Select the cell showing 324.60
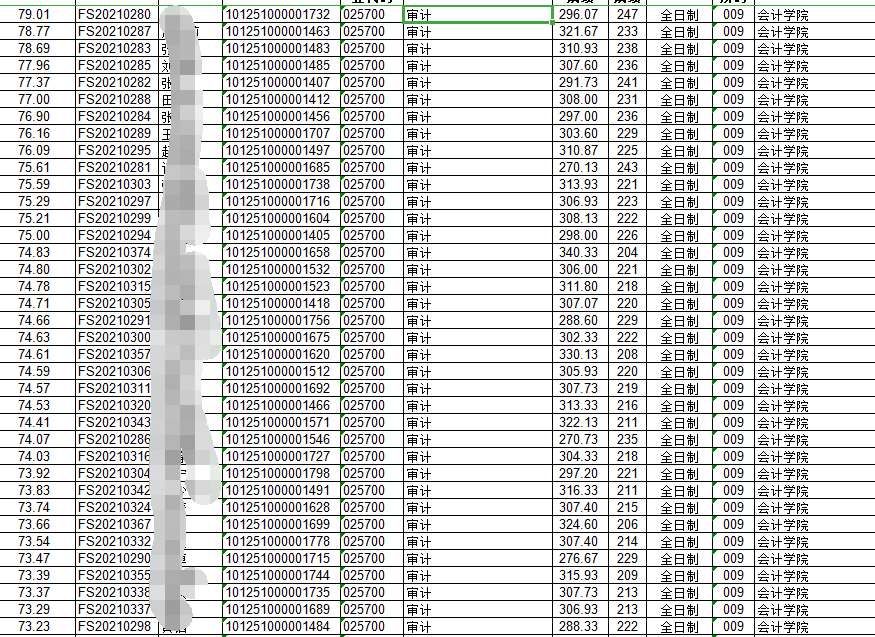Image resolution: width=875 pixels, height=637 pixels. click(x=578, y=525)
